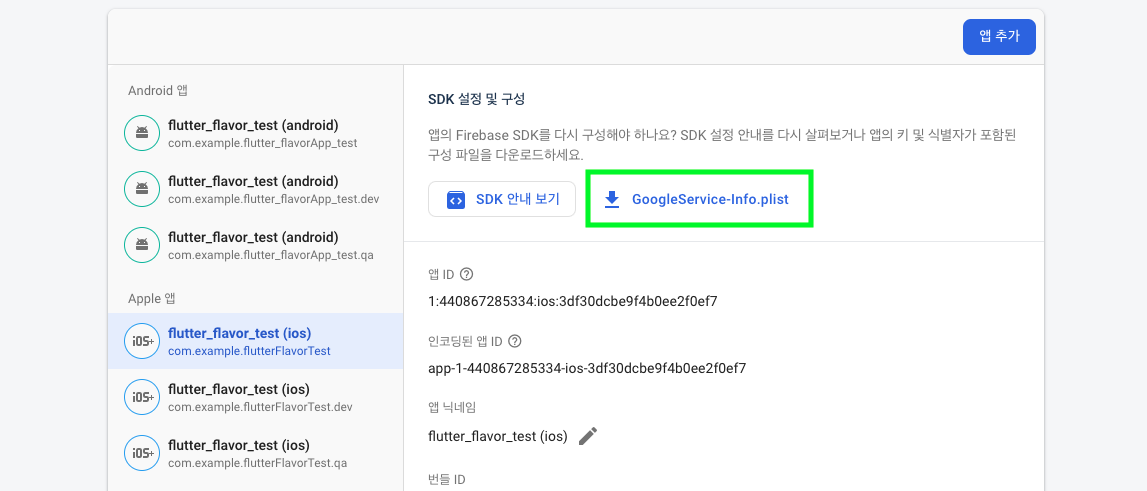Screen dimensions: 1147x491
Task: Select iOS app com.example.flutterFlavorTest.qa
Action: click(x=255, y=454)
